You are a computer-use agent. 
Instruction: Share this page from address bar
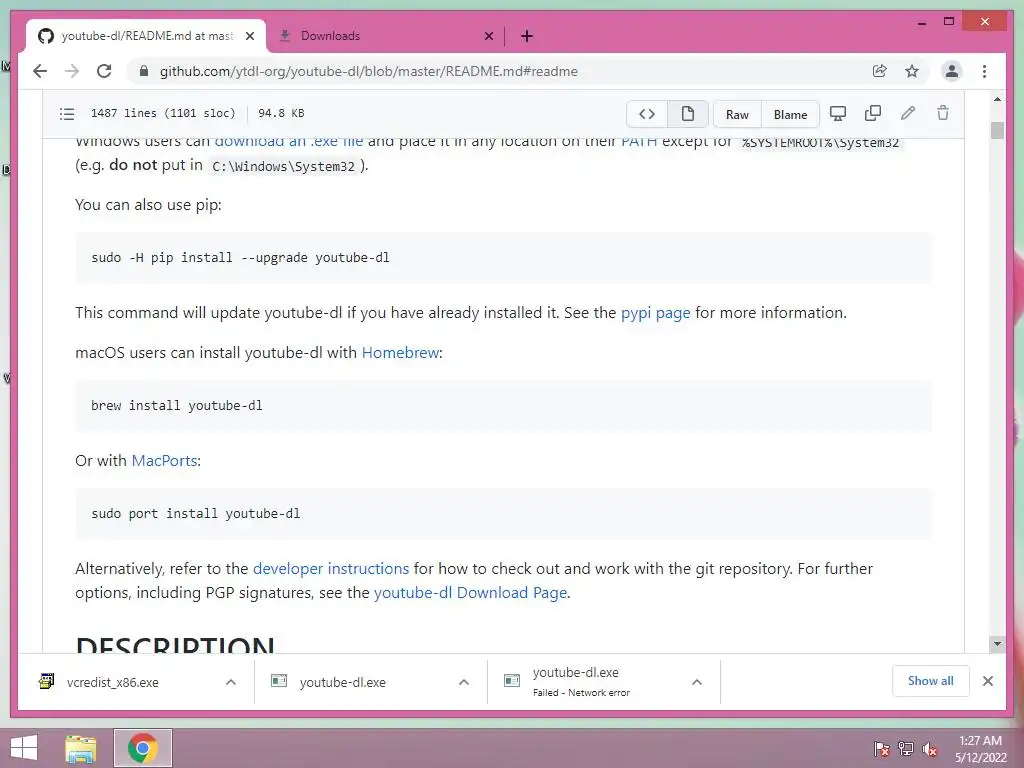[880, 71]
